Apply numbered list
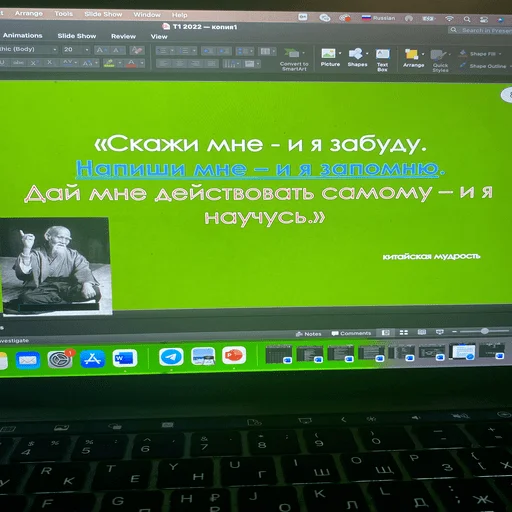 pos(184,51)
